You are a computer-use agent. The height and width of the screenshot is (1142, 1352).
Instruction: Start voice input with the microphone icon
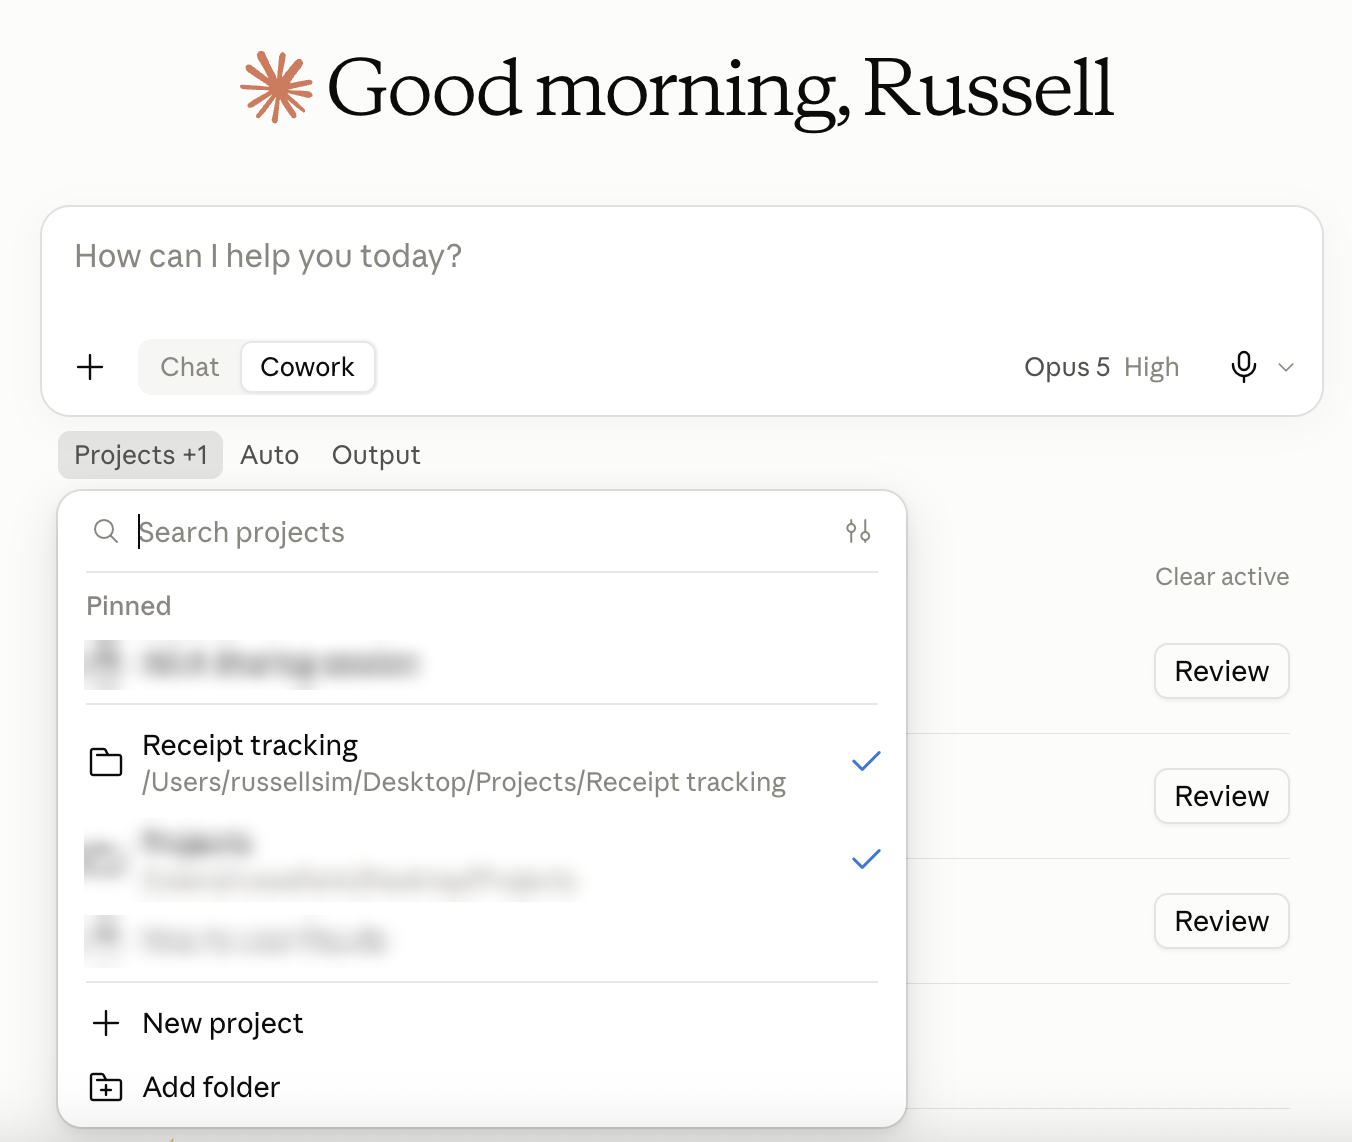[1243, 367]
